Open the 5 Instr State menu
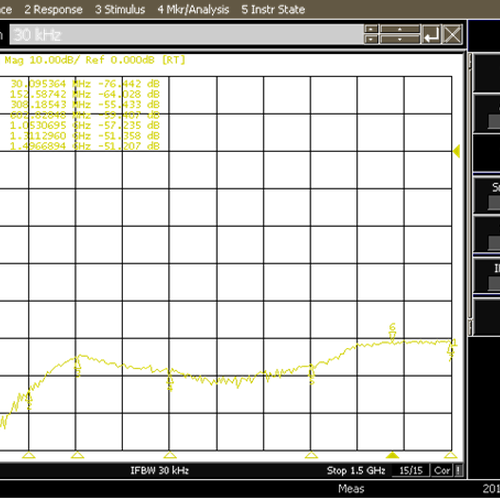Image resolution: width=500 pixels, height=500 pixels. click(273, 9)
